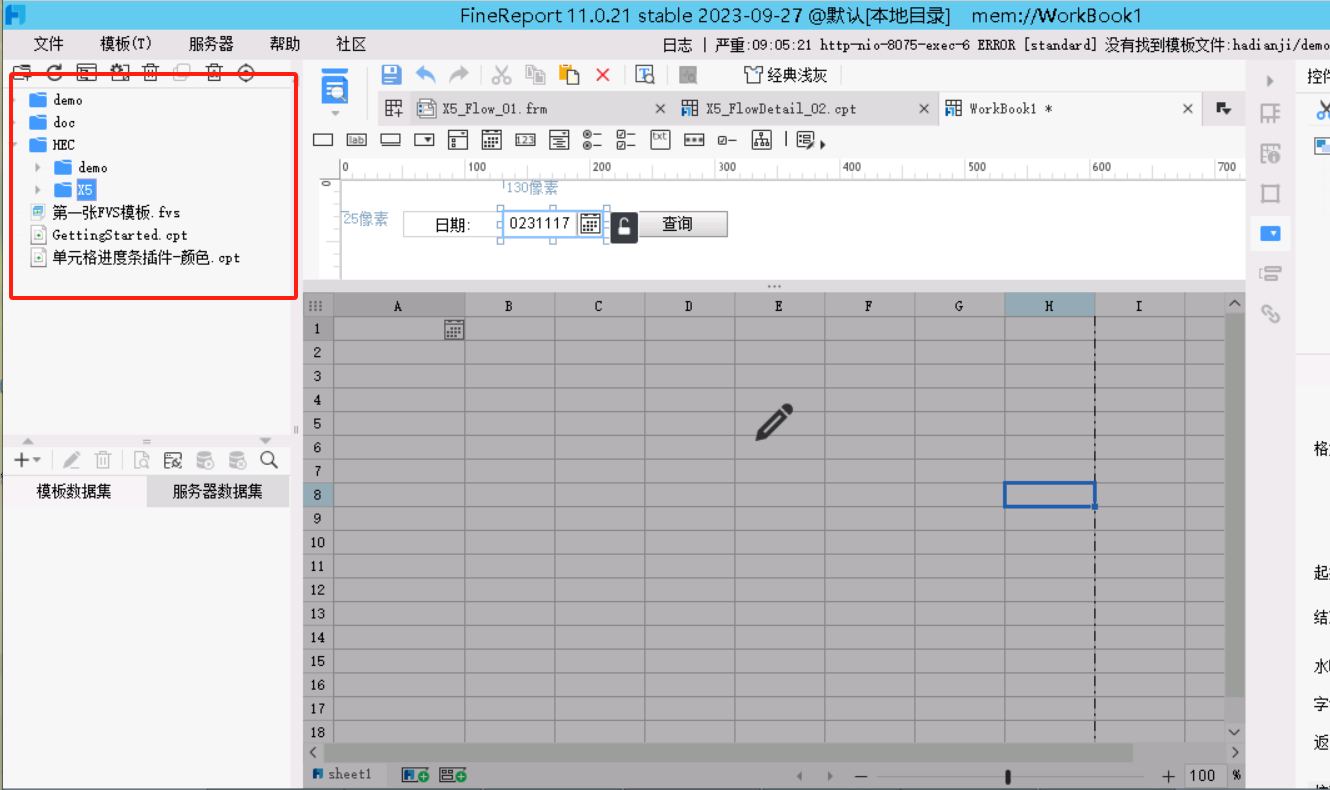1330x790 pixels.
Task: Open the tab list dropdown beside WorkBook1
Action: tap(1223, 108)
